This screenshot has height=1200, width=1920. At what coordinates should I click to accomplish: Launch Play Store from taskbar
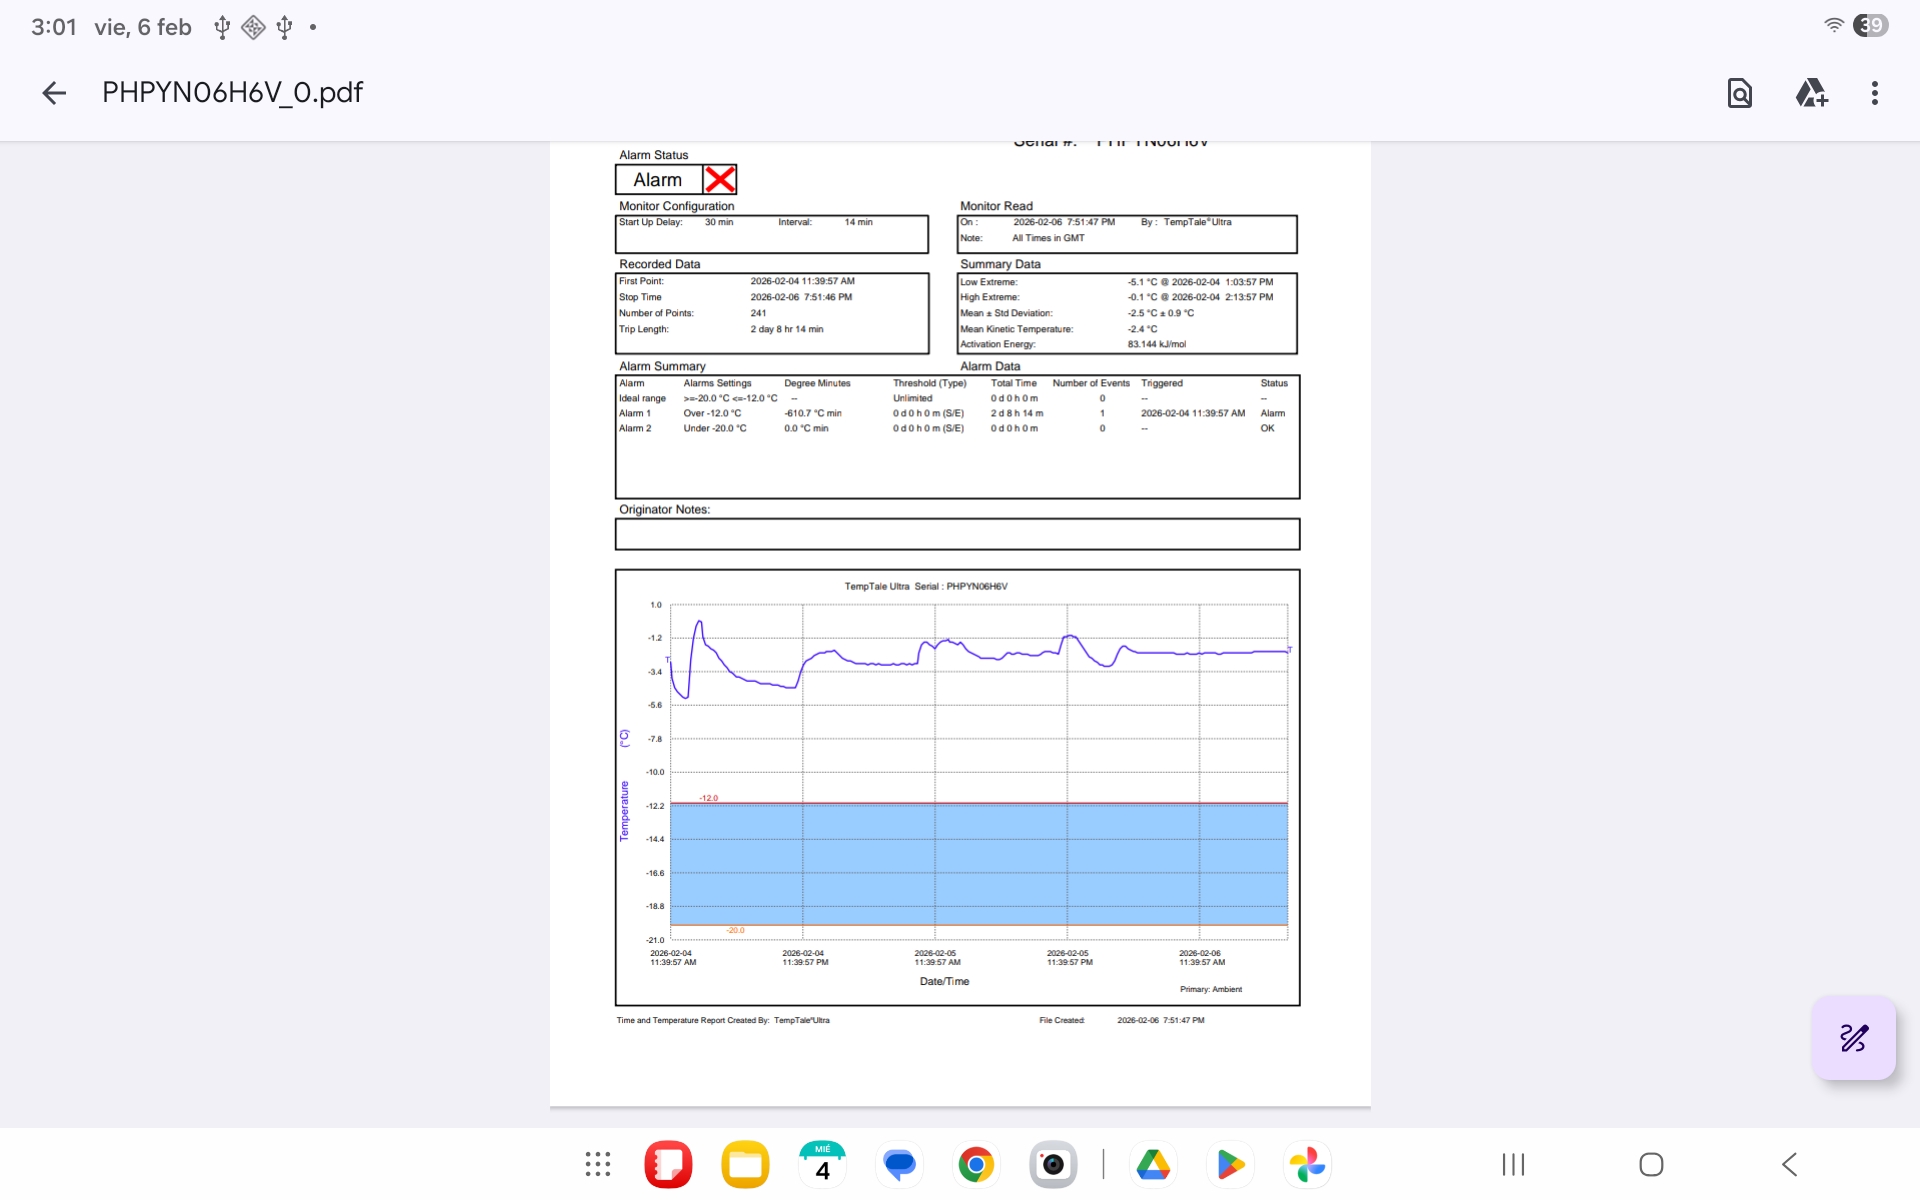pos(1230,1164)
